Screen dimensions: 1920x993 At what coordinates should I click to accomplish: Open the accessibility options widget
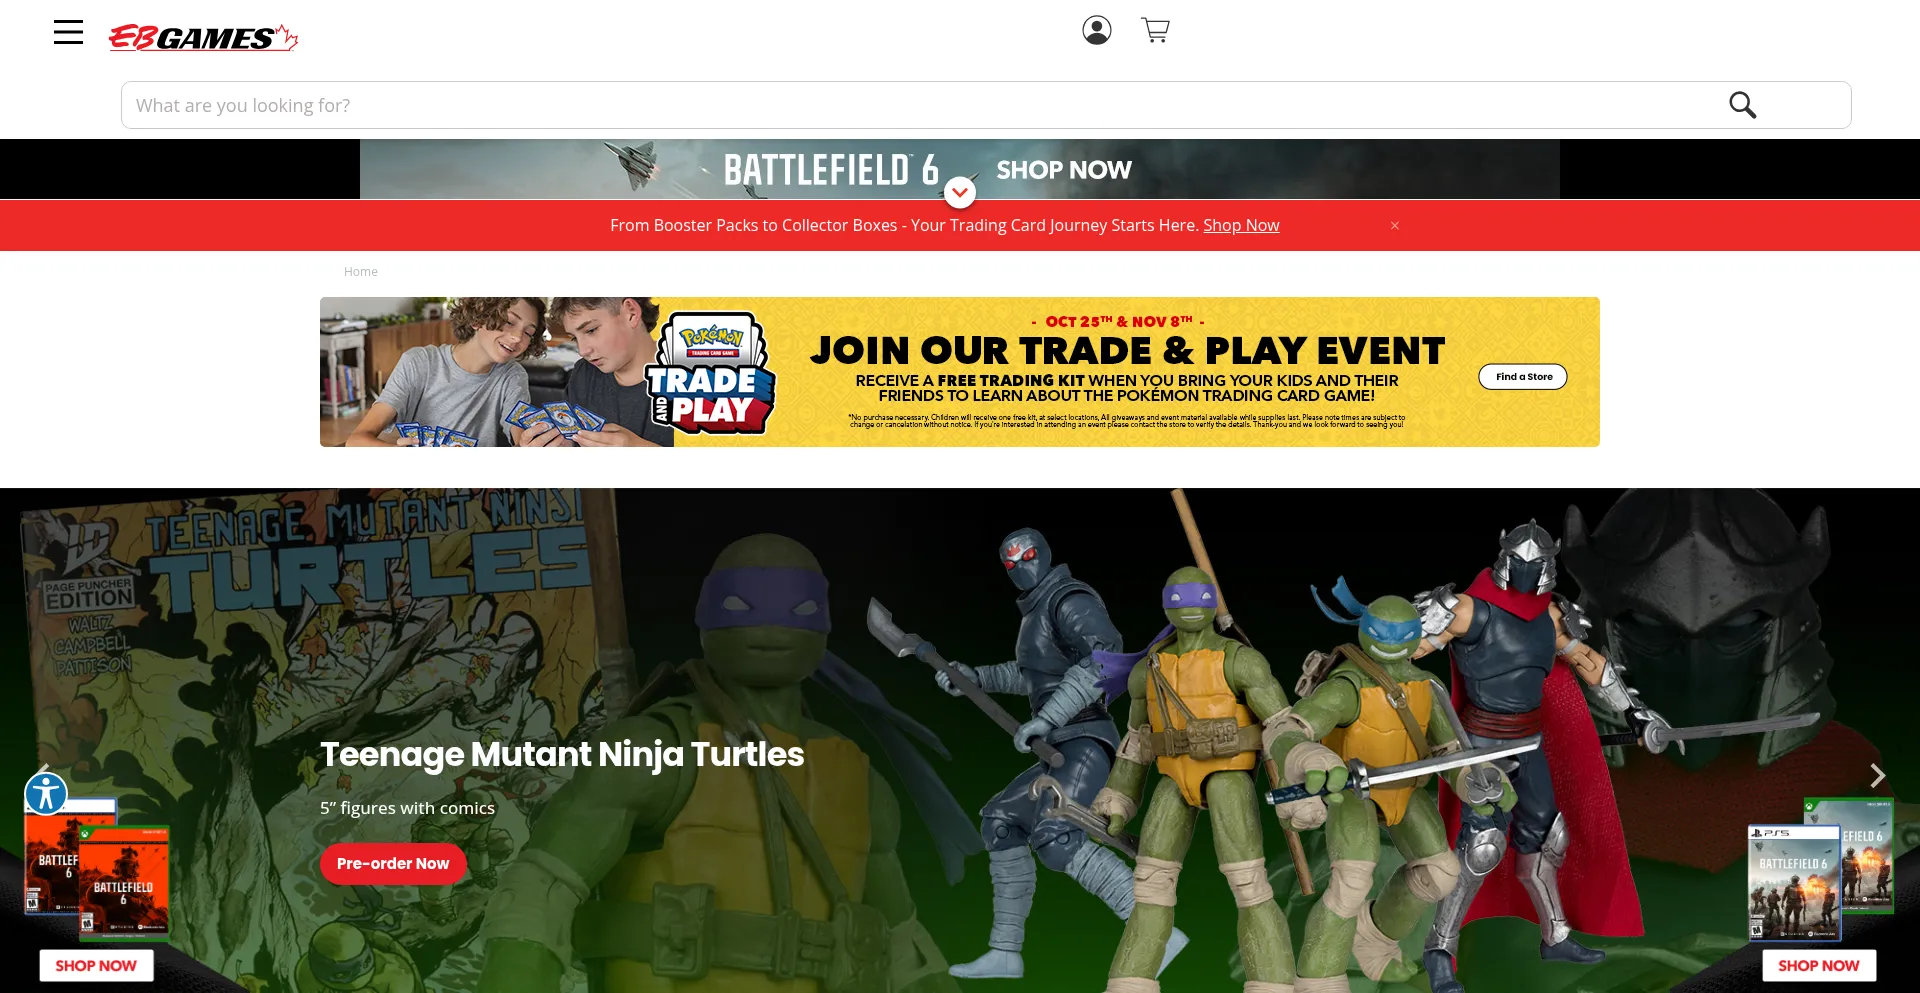46,794
